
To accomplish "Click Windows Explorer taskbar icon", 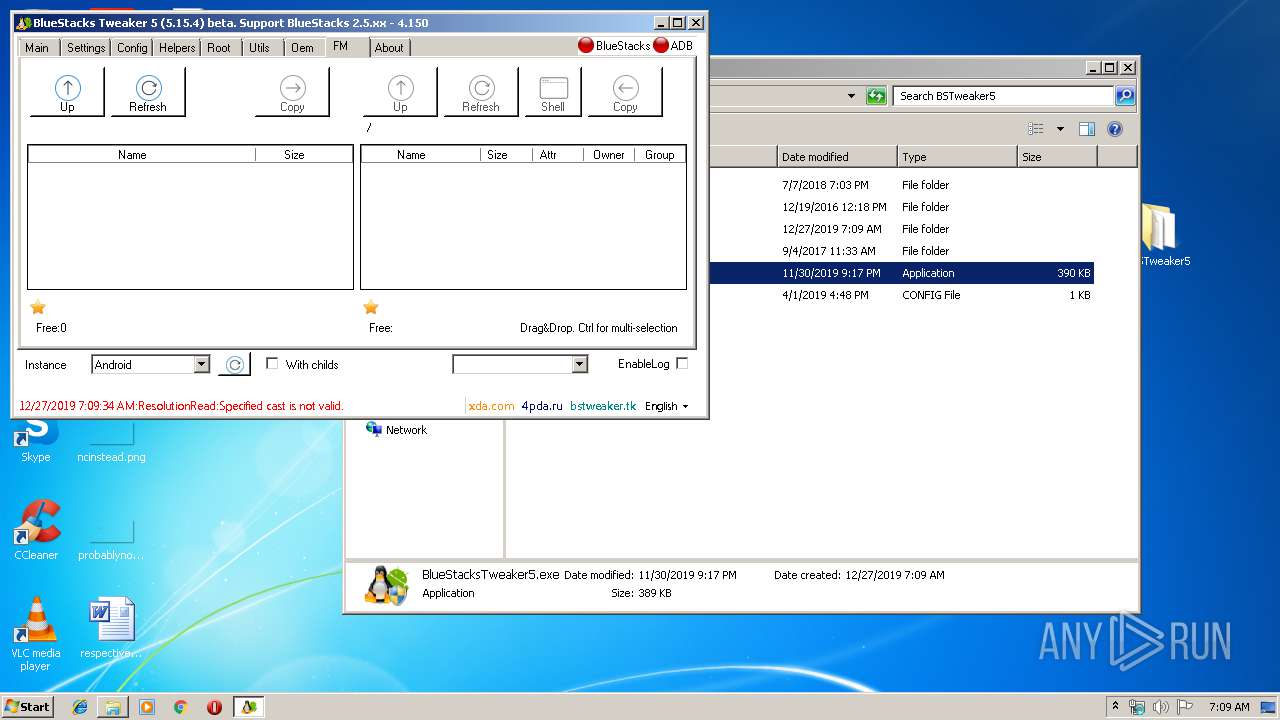I will (113, 707).
